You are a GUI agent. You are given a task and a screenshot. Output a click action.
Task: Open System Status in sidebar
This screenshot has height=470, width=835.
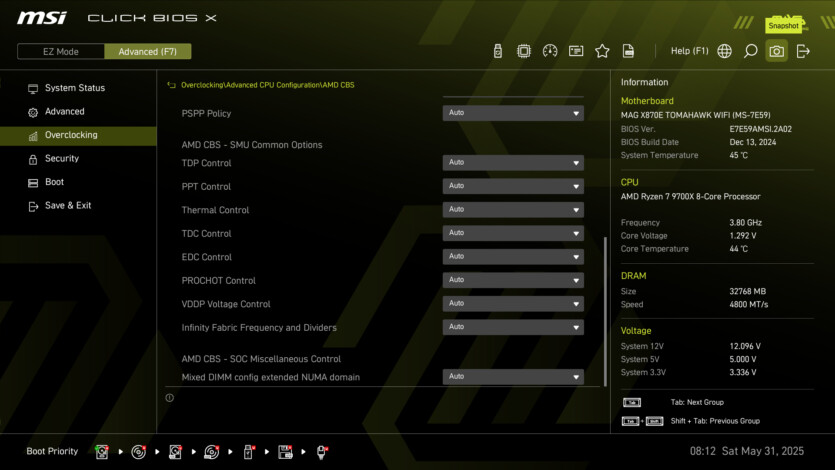click(78, 88)
